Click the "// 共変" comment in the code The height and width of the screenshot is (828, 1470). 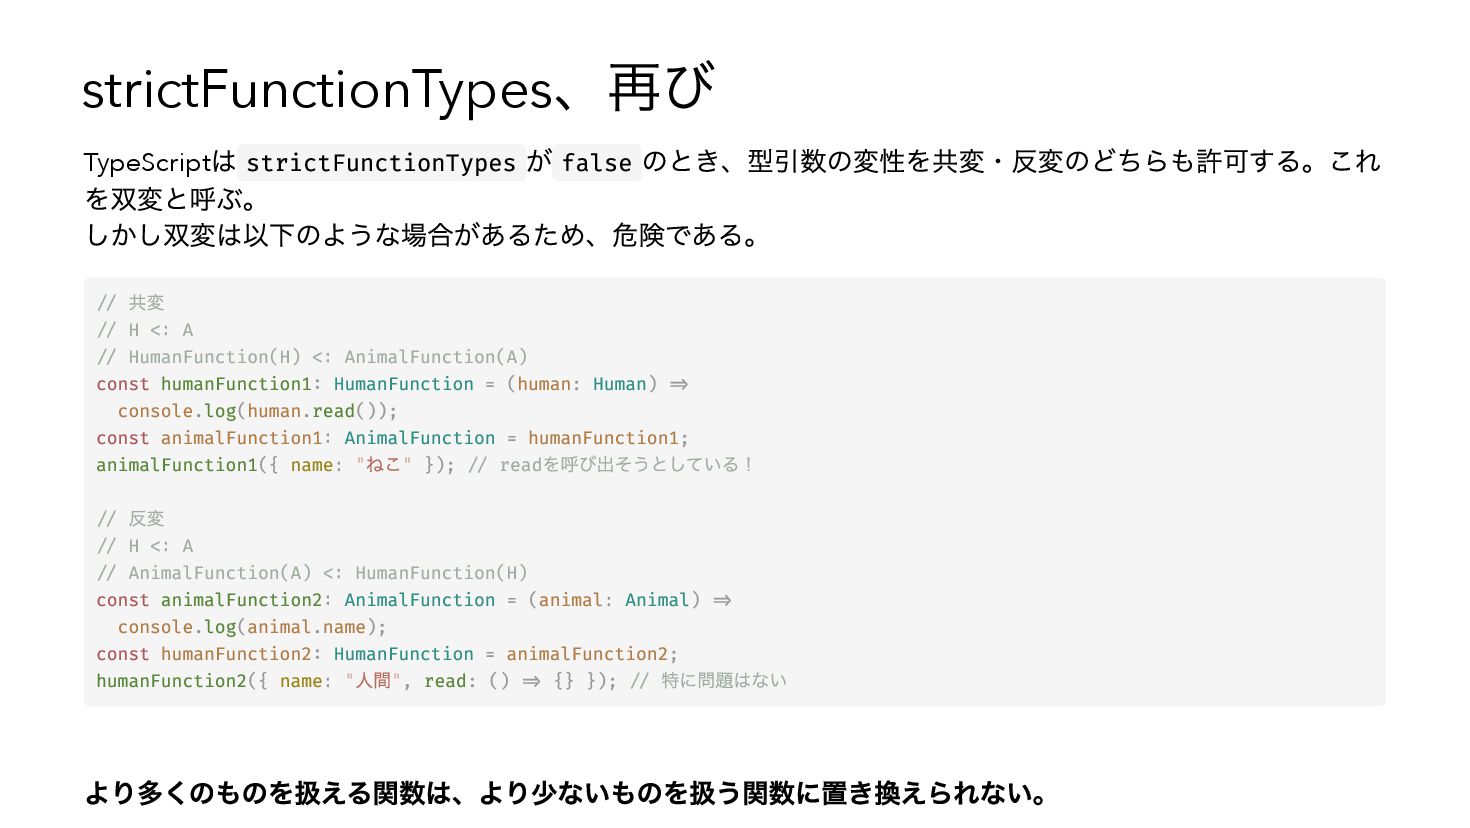[131, 303]
